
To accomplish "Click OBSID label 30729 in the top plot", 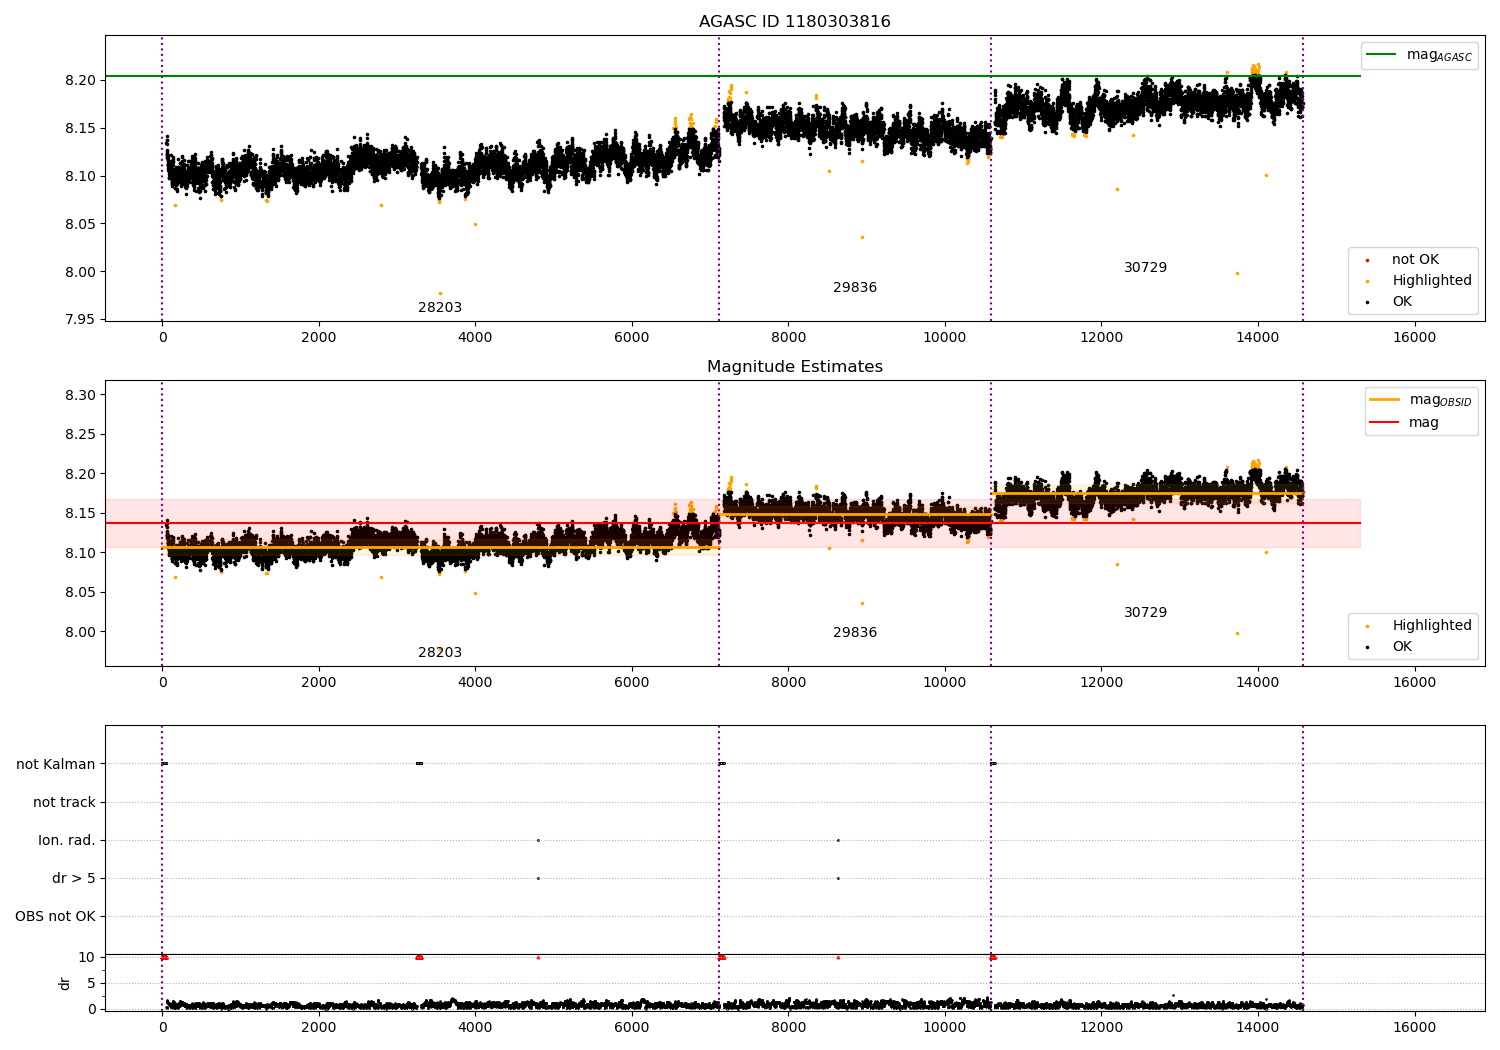I will click(1145, 268).
